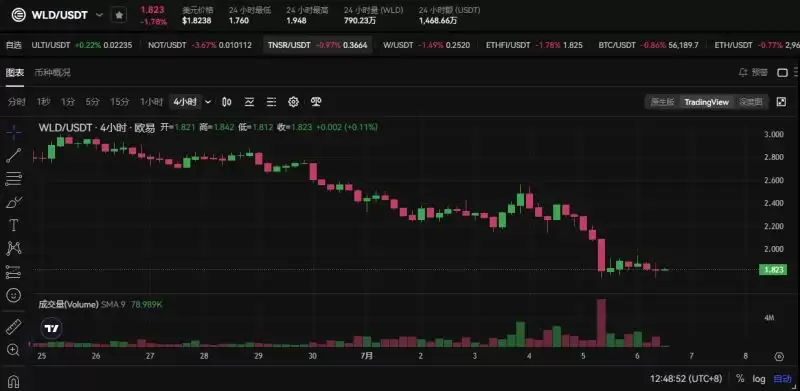
Task: Select the crosshair cursor tool
Action: point(14,133)
